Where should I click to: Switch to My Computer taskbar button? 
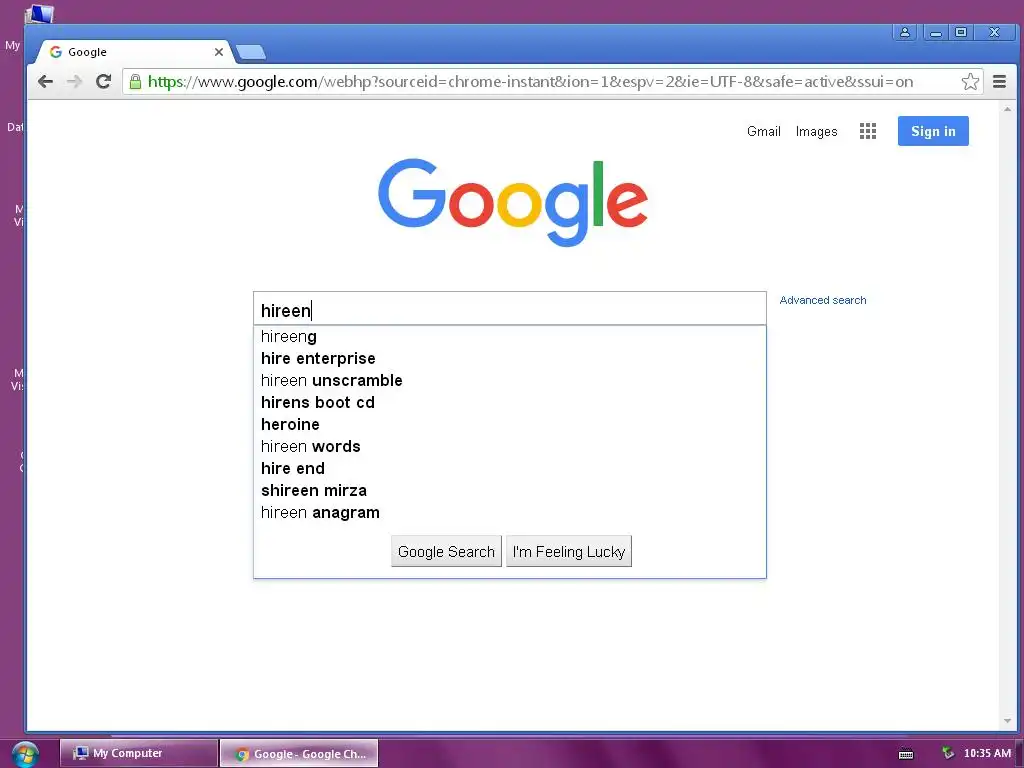pos(138,753)
